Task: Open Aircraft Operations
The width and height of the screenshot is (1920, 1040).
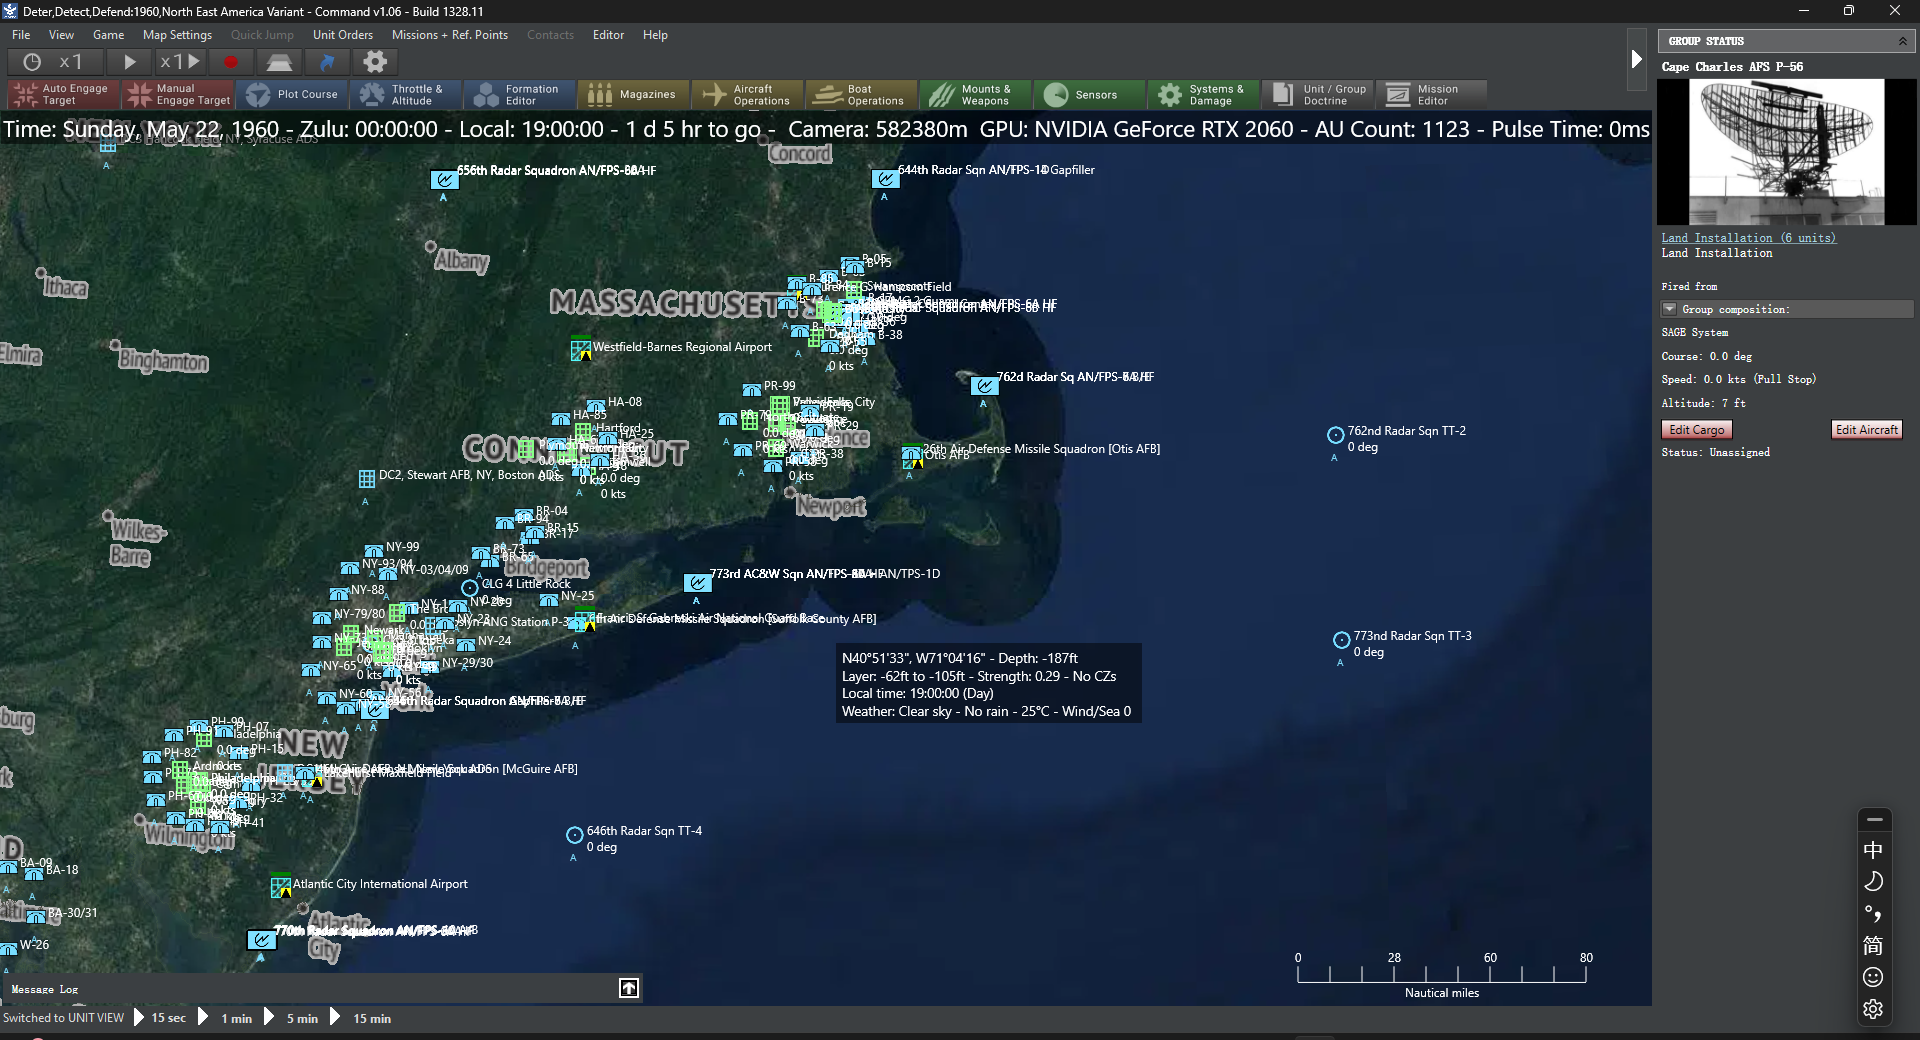Action: pos(747,95)
